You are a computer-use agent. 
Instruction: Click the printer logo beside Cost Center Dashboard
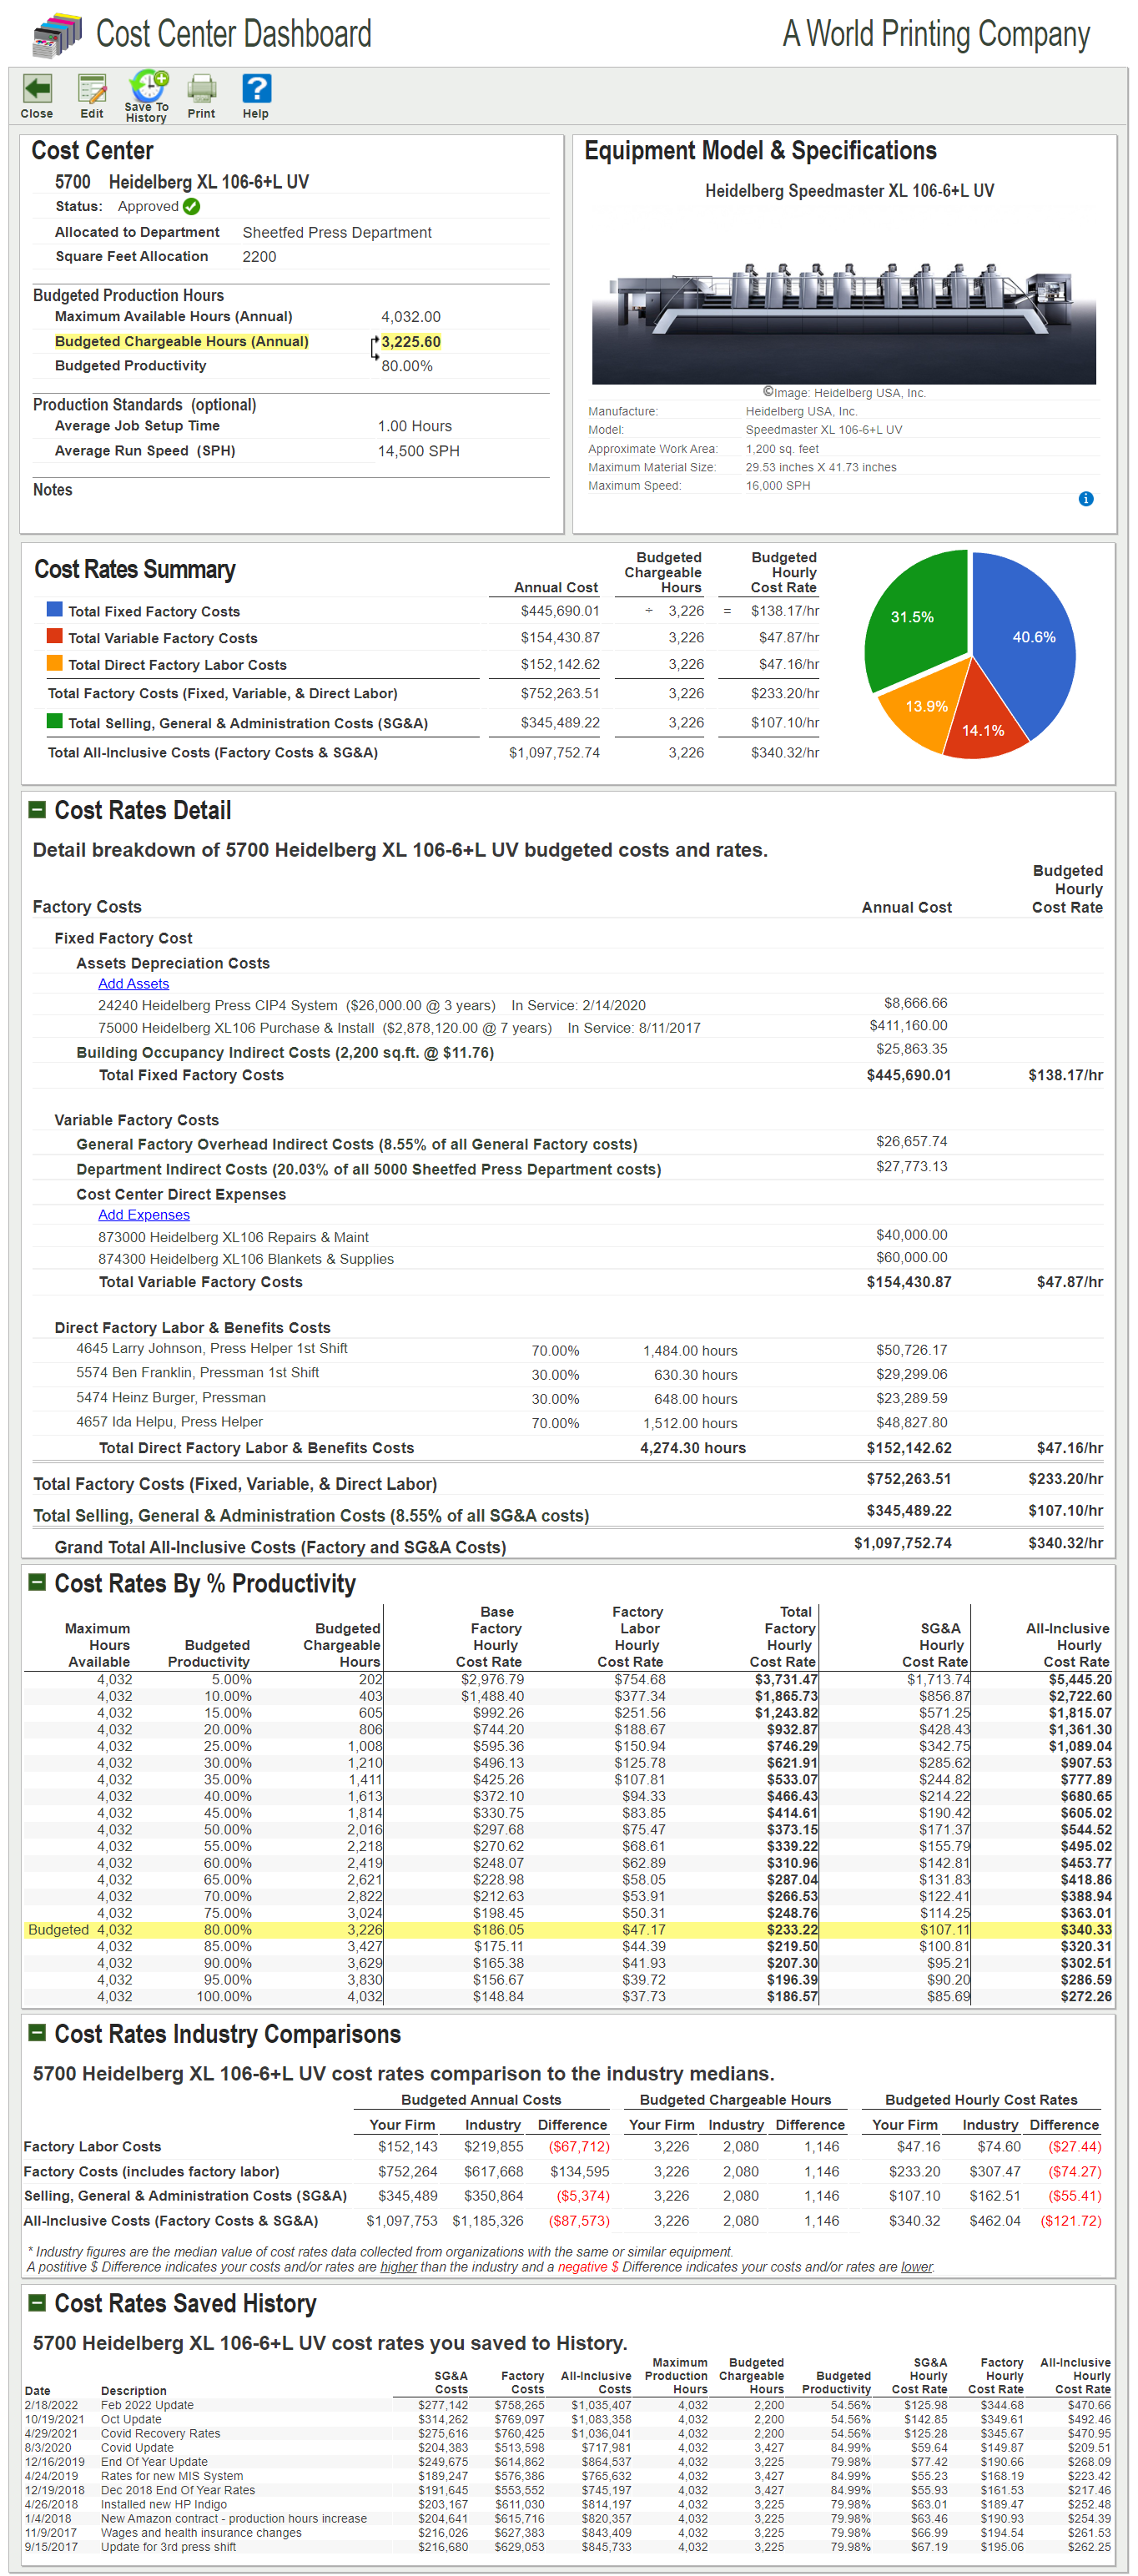click(56, 35)
